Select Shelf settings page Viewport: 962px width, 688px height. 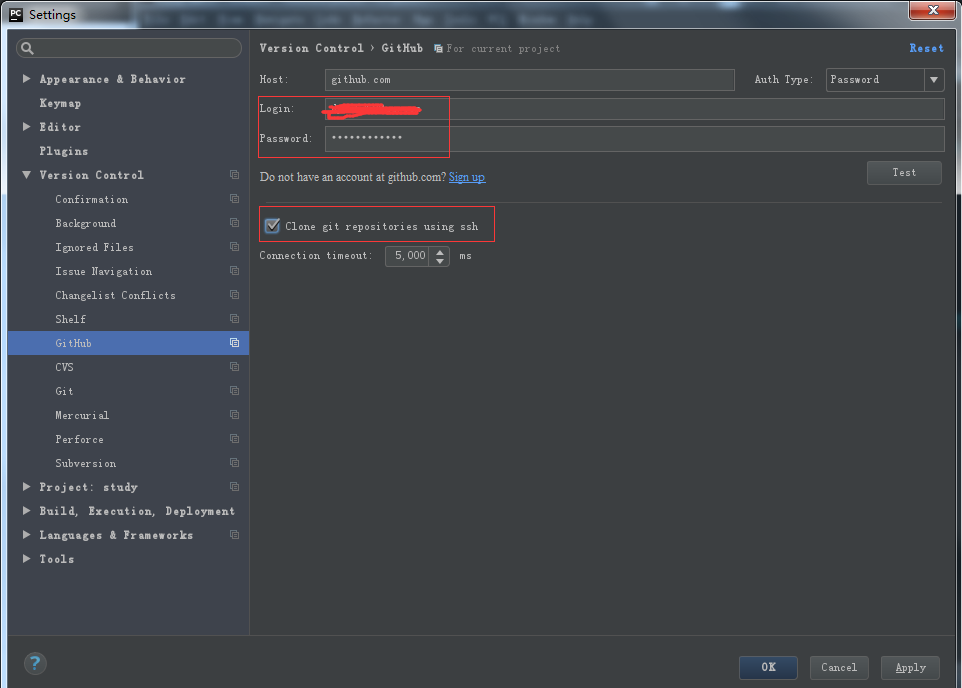point(71,319)
